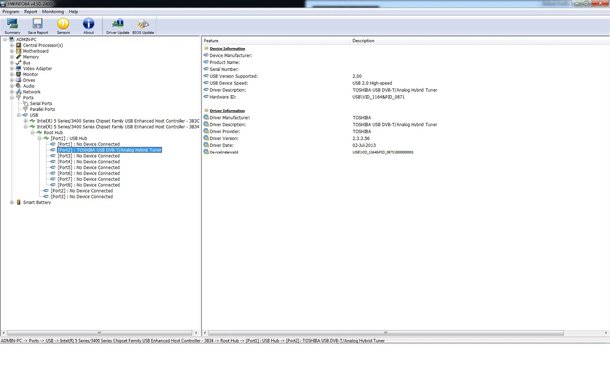610x384 pixels.
Task: Expand the Network tree node
Action: pos(12,92)
